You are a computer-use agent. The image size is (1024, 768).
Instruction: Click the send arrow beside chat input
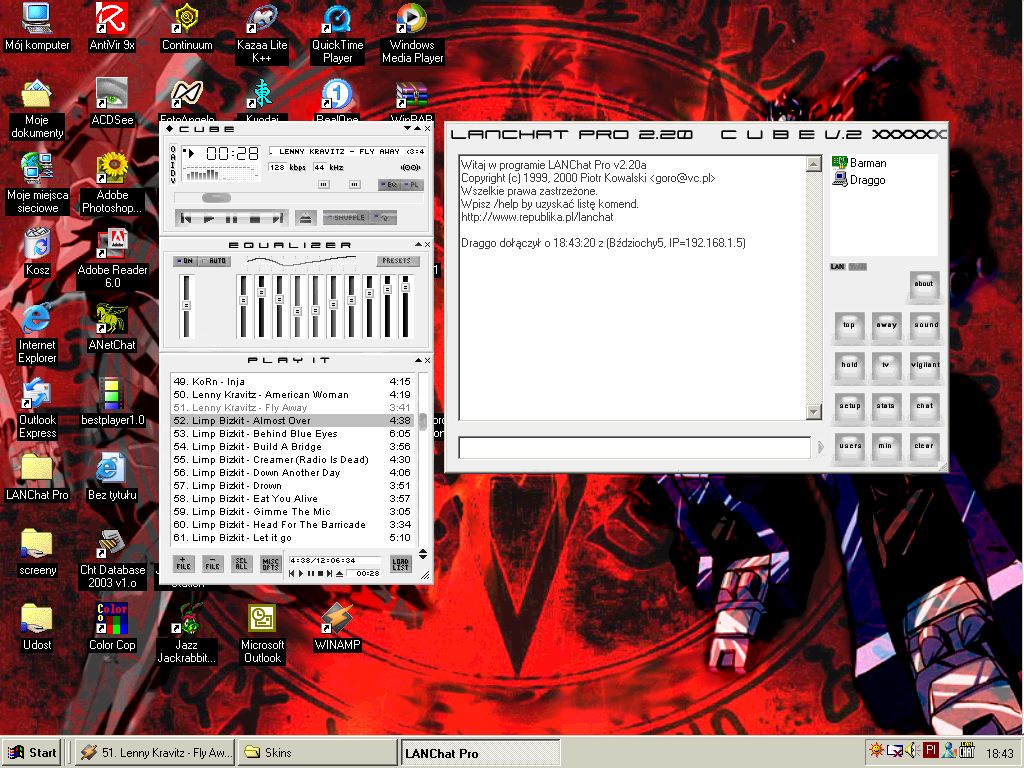pyautogui.click(x=821, y=447)
